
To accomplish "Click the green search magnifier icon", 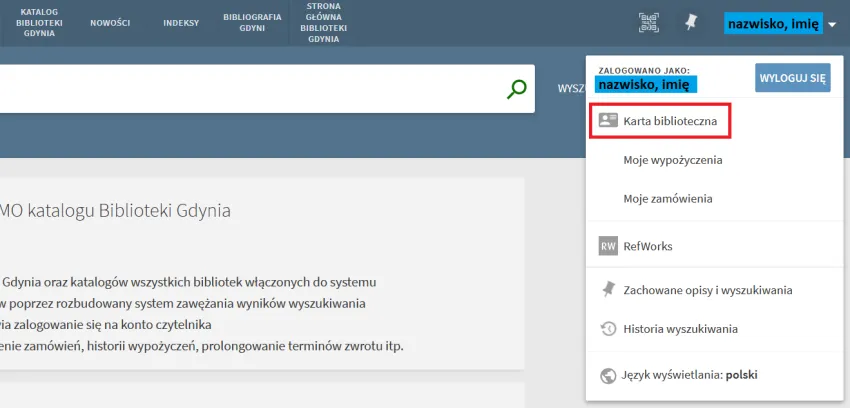I will 516,89.
